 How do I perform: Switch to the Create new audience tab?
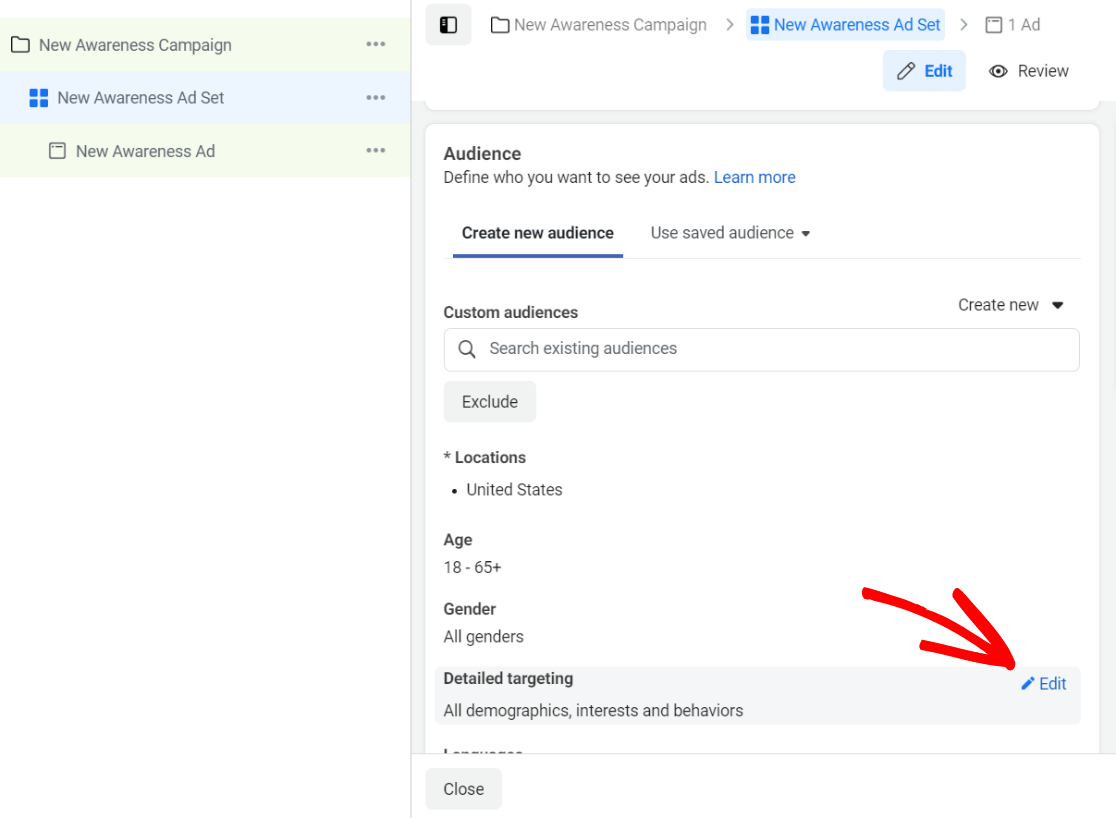tap(537, 232)
